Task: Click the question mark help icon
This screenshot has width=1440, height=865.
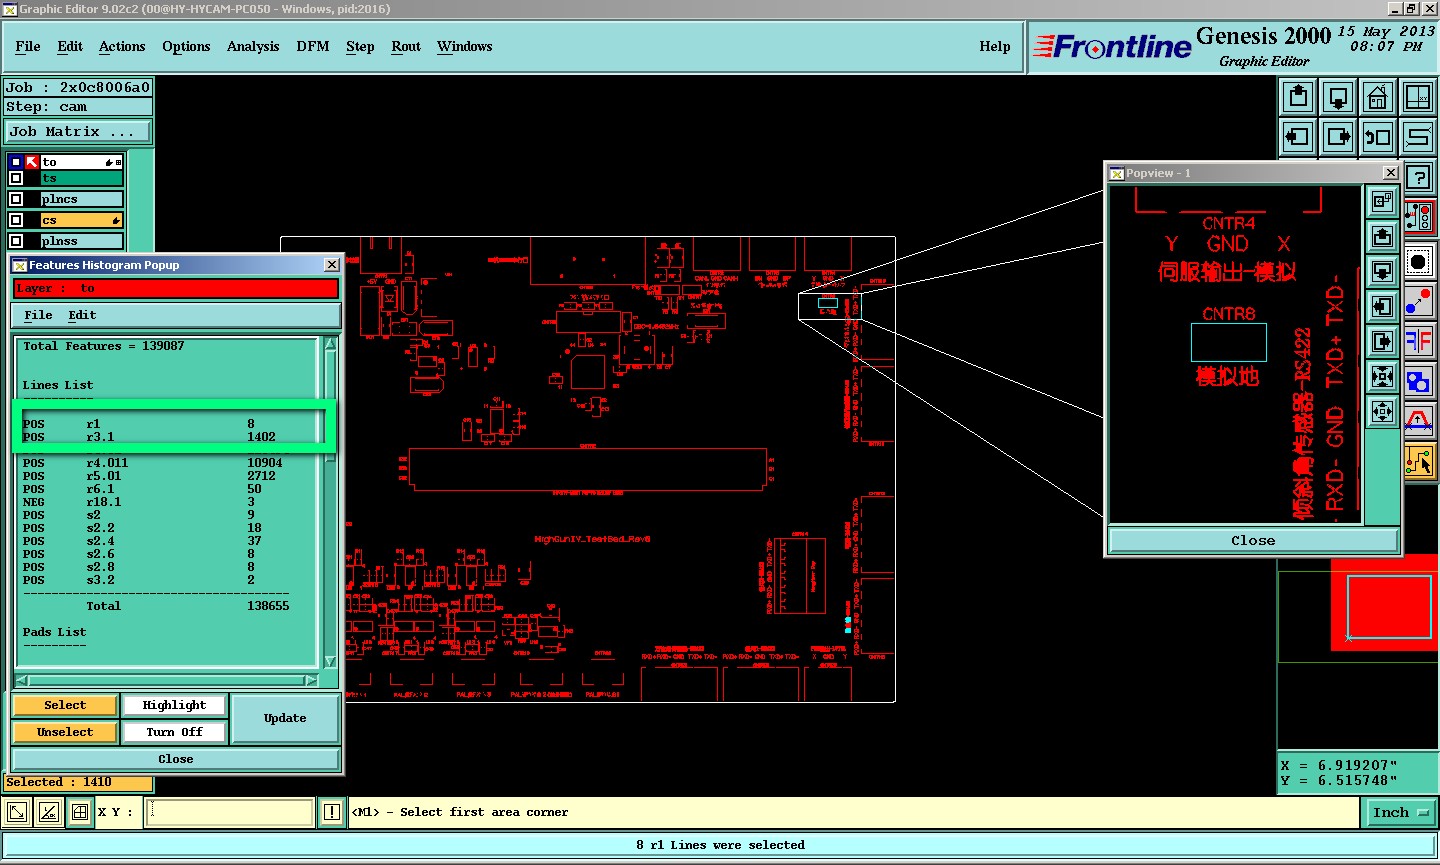Action: pyautogui.click(x=1419, y=178)
